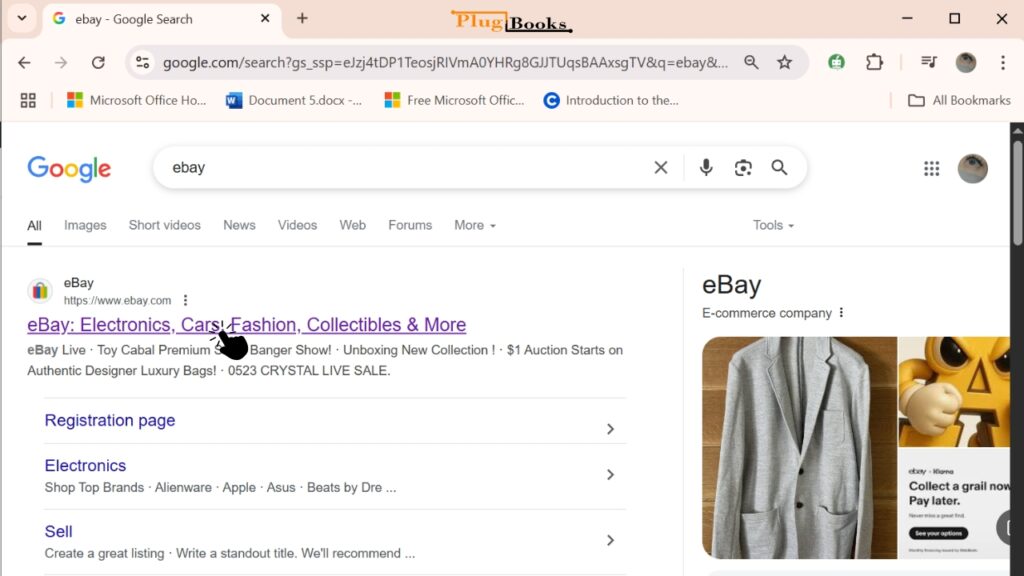This screenshot has height=576, width=1024.
Task: Open the Electronics sitelink
Action: click(85, 466)
